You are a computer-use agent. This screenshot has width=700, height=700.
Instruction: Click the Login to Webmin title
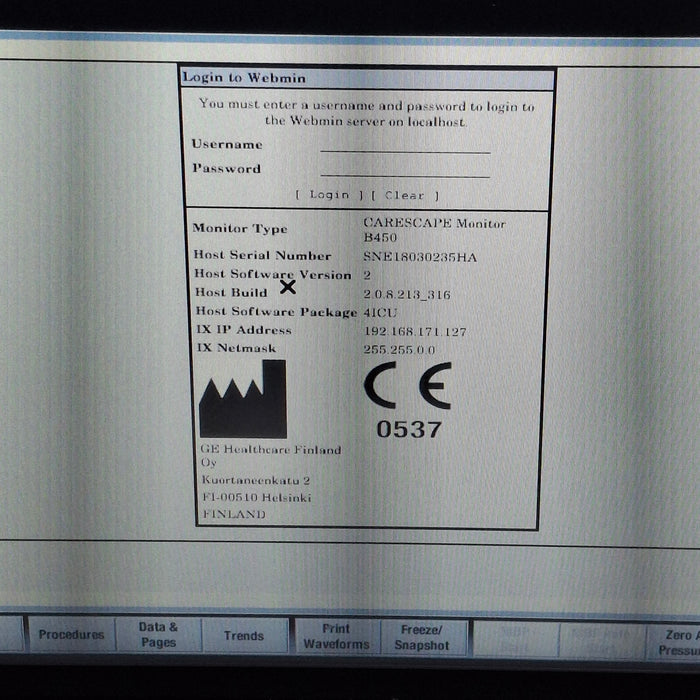[x=244, y=78]
